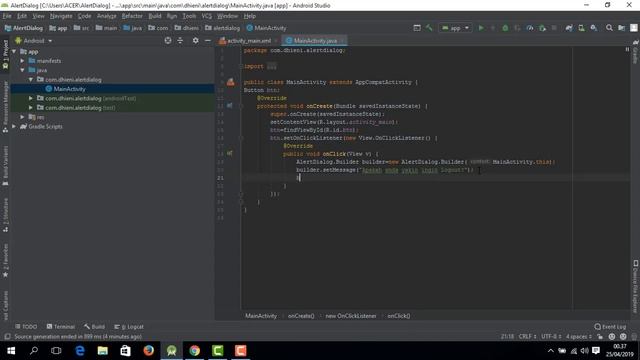
Task: Select MainActivity.java editor tab
Action: (x=315, y=41)
